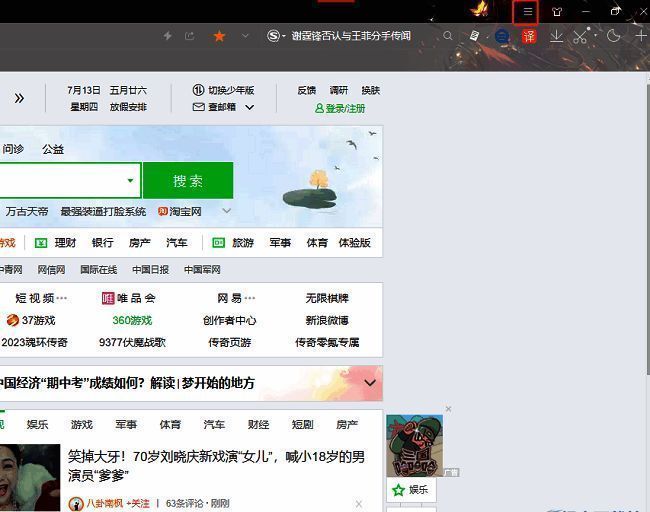The width and height of the screenshot is (650, 512).
Task: Switch to the 财经 news tab
Action: pyautogui.click(x=258, y=425)
